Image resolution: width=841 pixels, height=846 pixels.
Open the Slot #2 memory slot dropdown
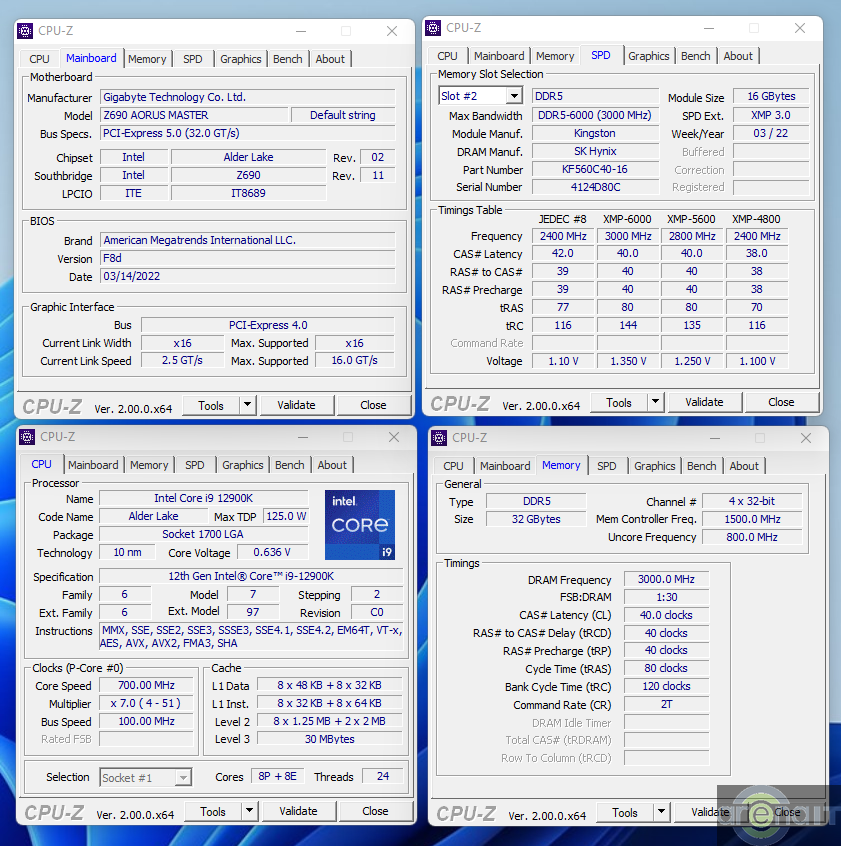coord(481,96)
